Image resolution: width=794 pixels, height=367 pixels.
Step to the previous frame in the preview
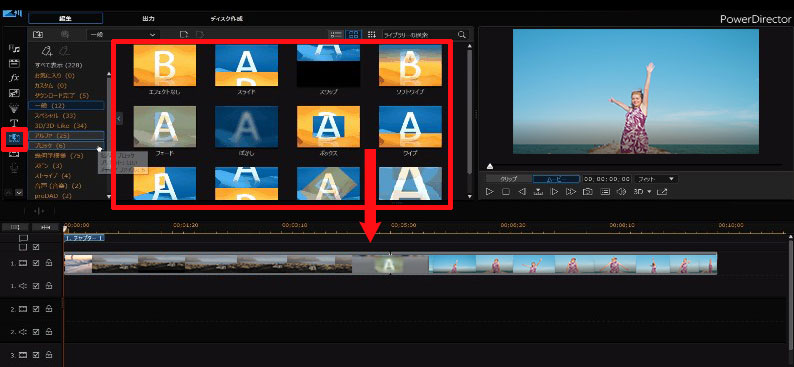point(522,192)
